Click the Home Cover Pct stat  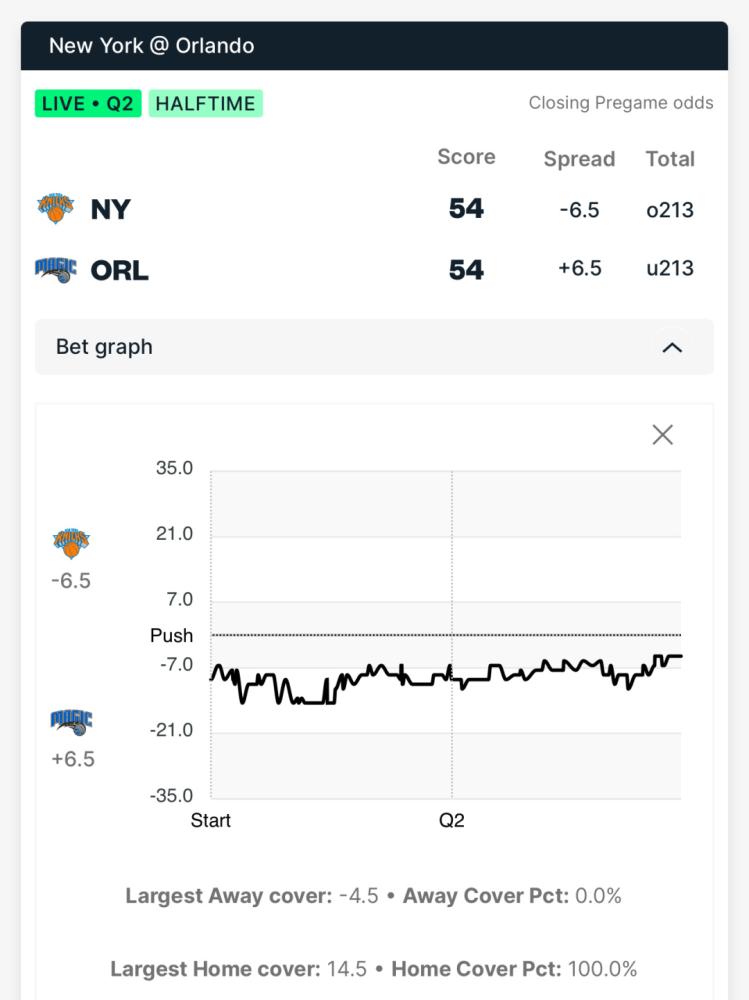click(x=514, y=969)
